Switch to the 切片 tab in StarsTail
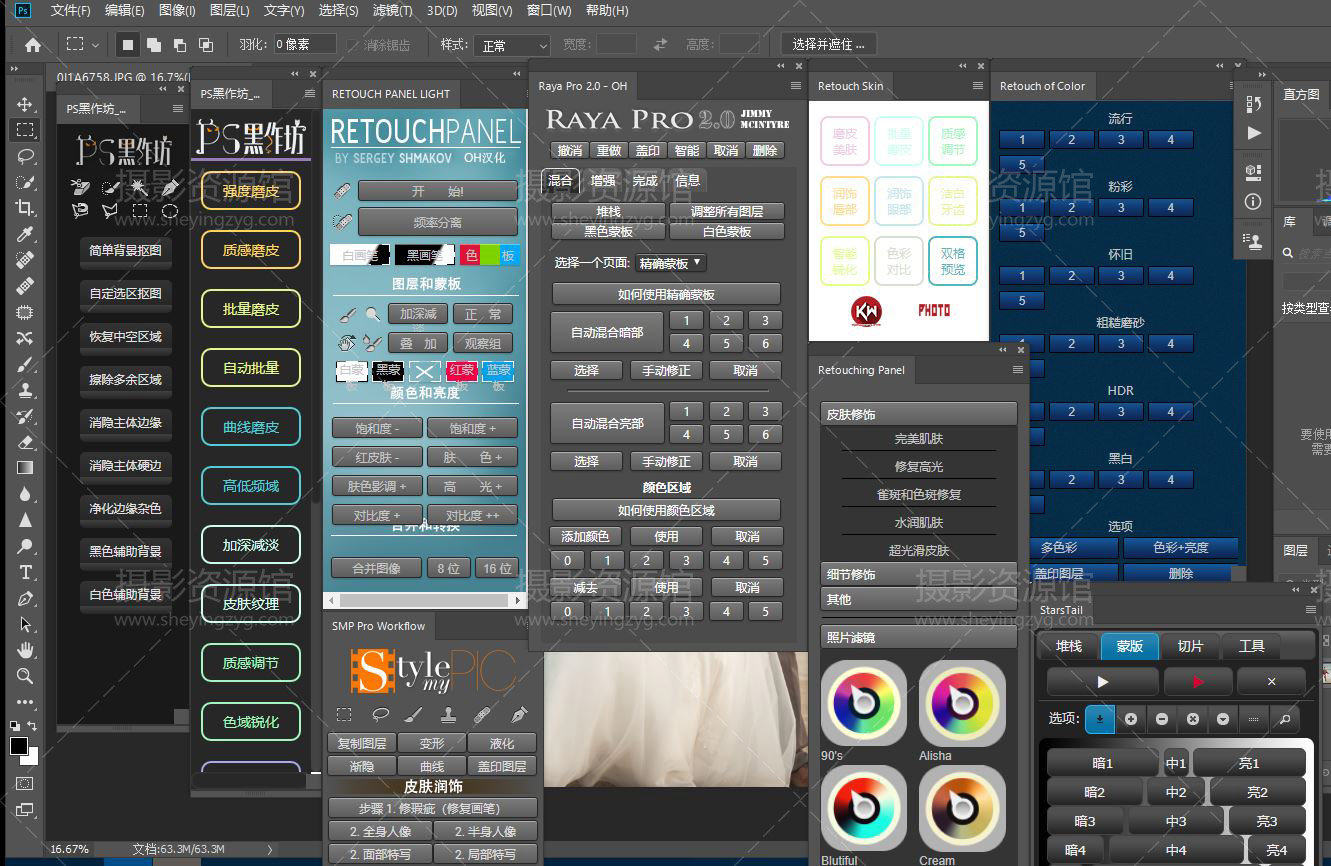 click(x=1190, y=646)
